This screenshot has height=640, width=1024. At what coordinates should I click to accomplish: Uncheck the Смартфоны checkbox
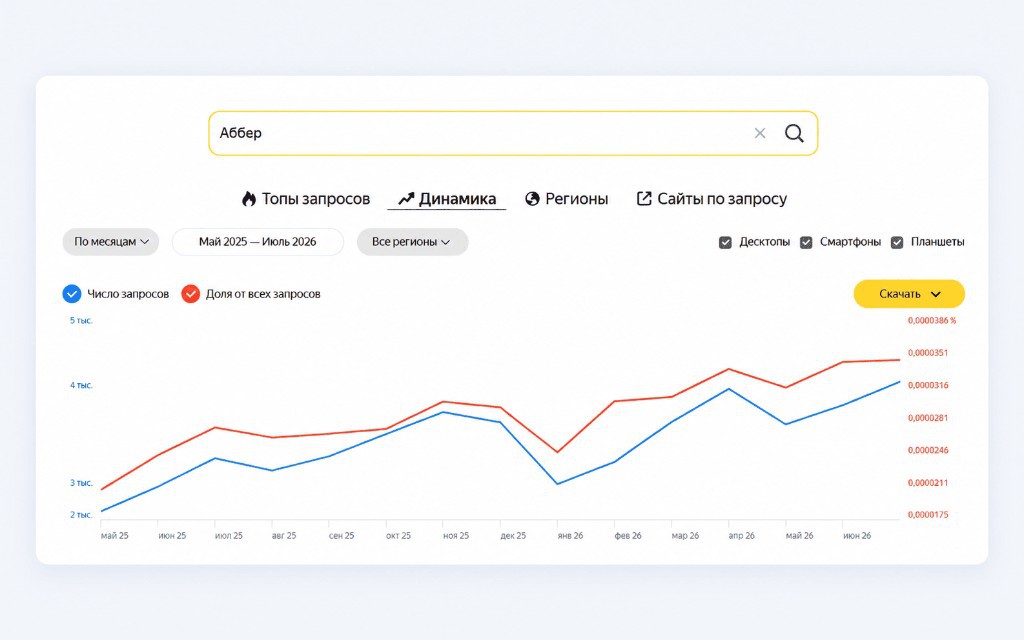(807, 242)
